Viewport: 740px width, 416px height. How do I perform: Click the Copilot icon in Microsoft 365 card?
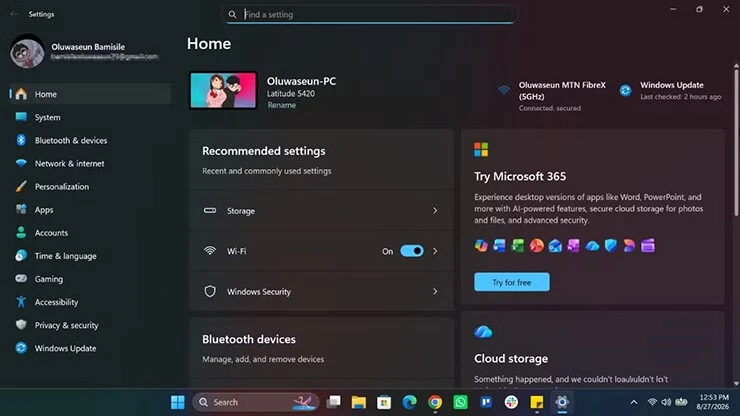(481, 246)
